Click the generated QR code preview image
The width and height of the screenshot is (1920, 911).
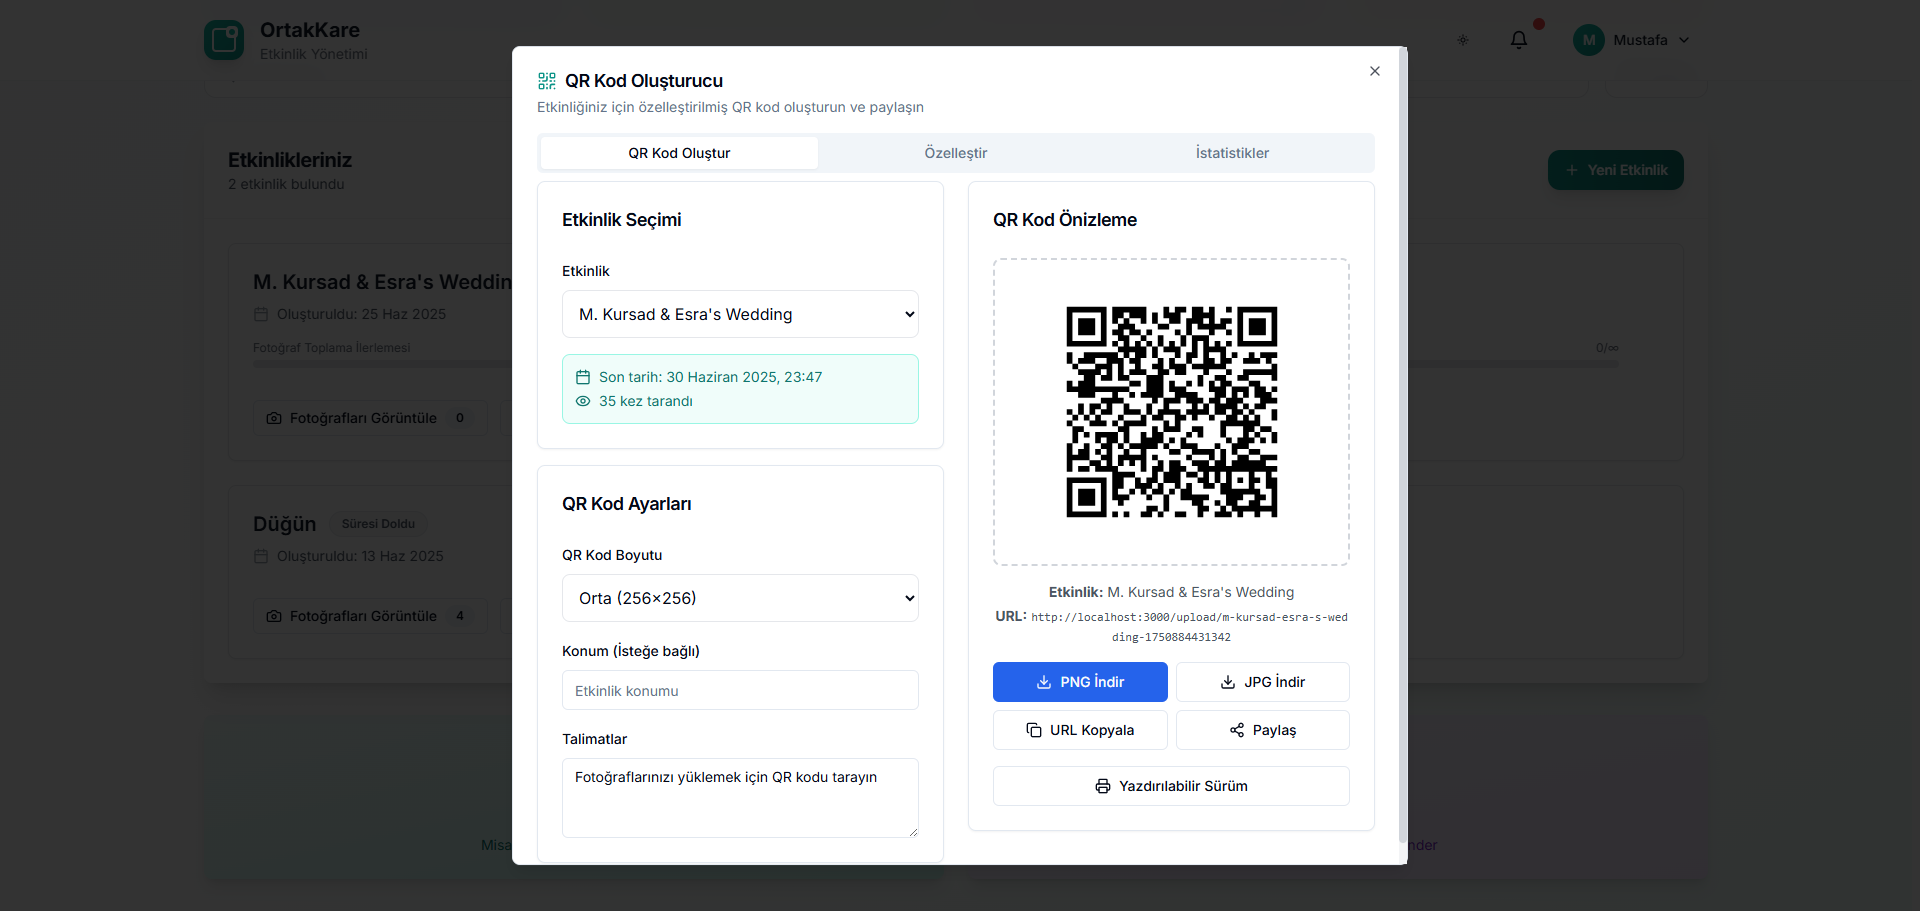click(x=1171, y=412)
